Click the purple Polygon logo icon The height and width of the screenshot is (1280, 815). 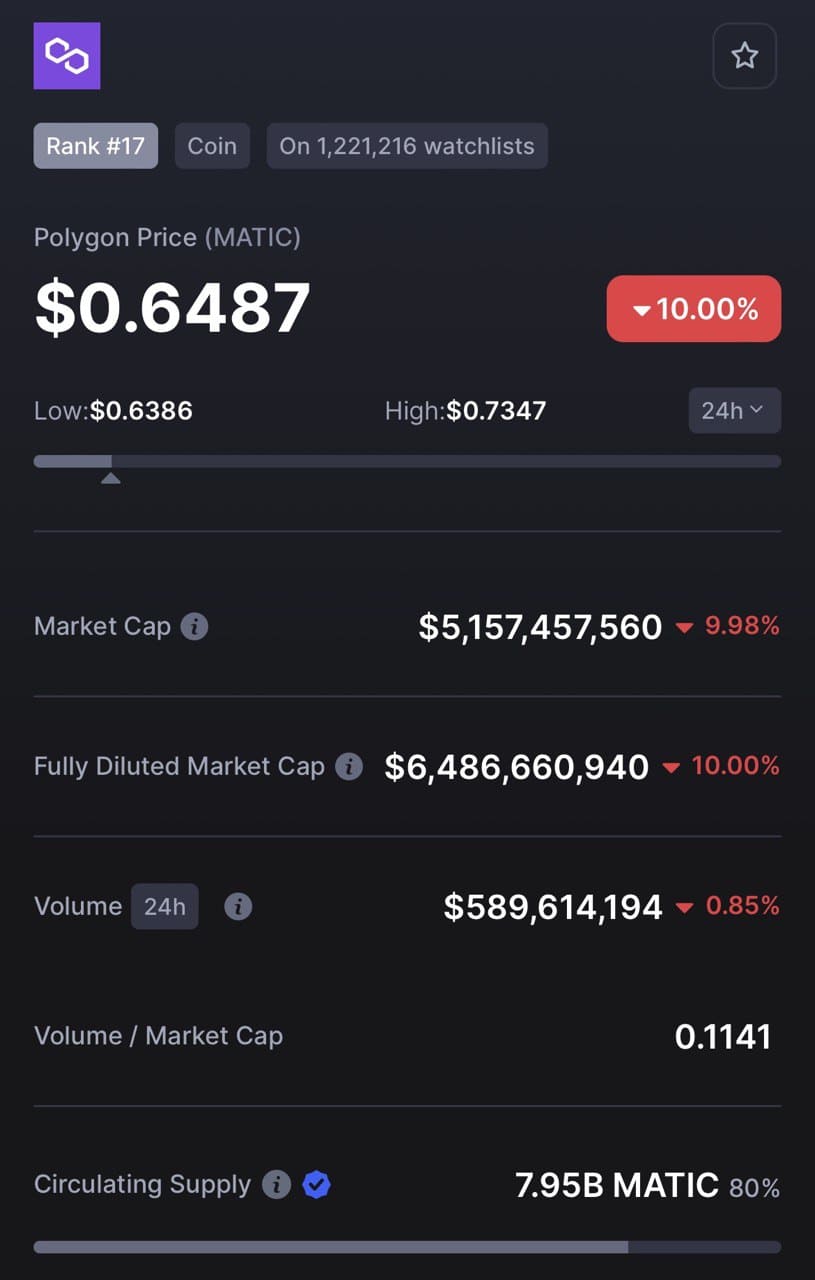67,56
